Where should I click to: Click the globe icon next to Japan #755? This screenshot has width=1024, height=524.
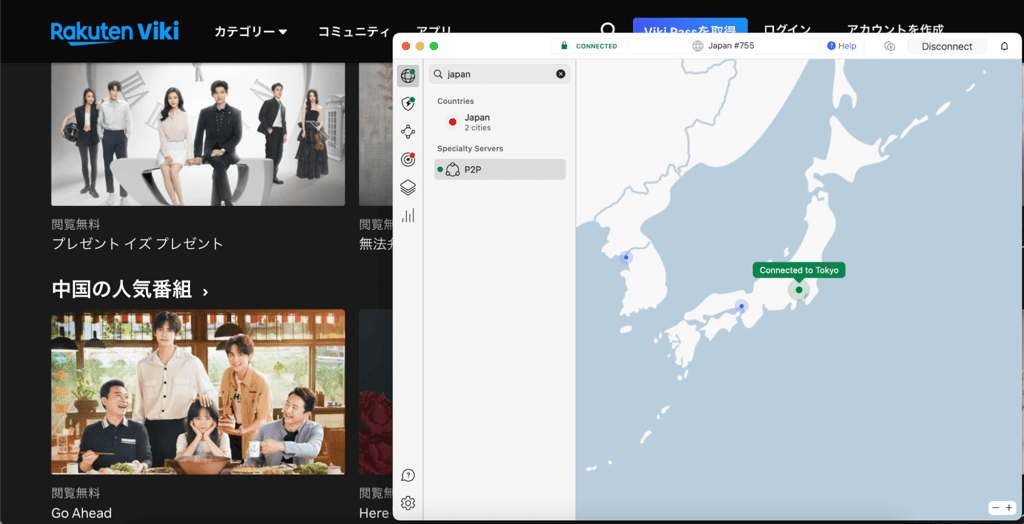click(697, 46)
